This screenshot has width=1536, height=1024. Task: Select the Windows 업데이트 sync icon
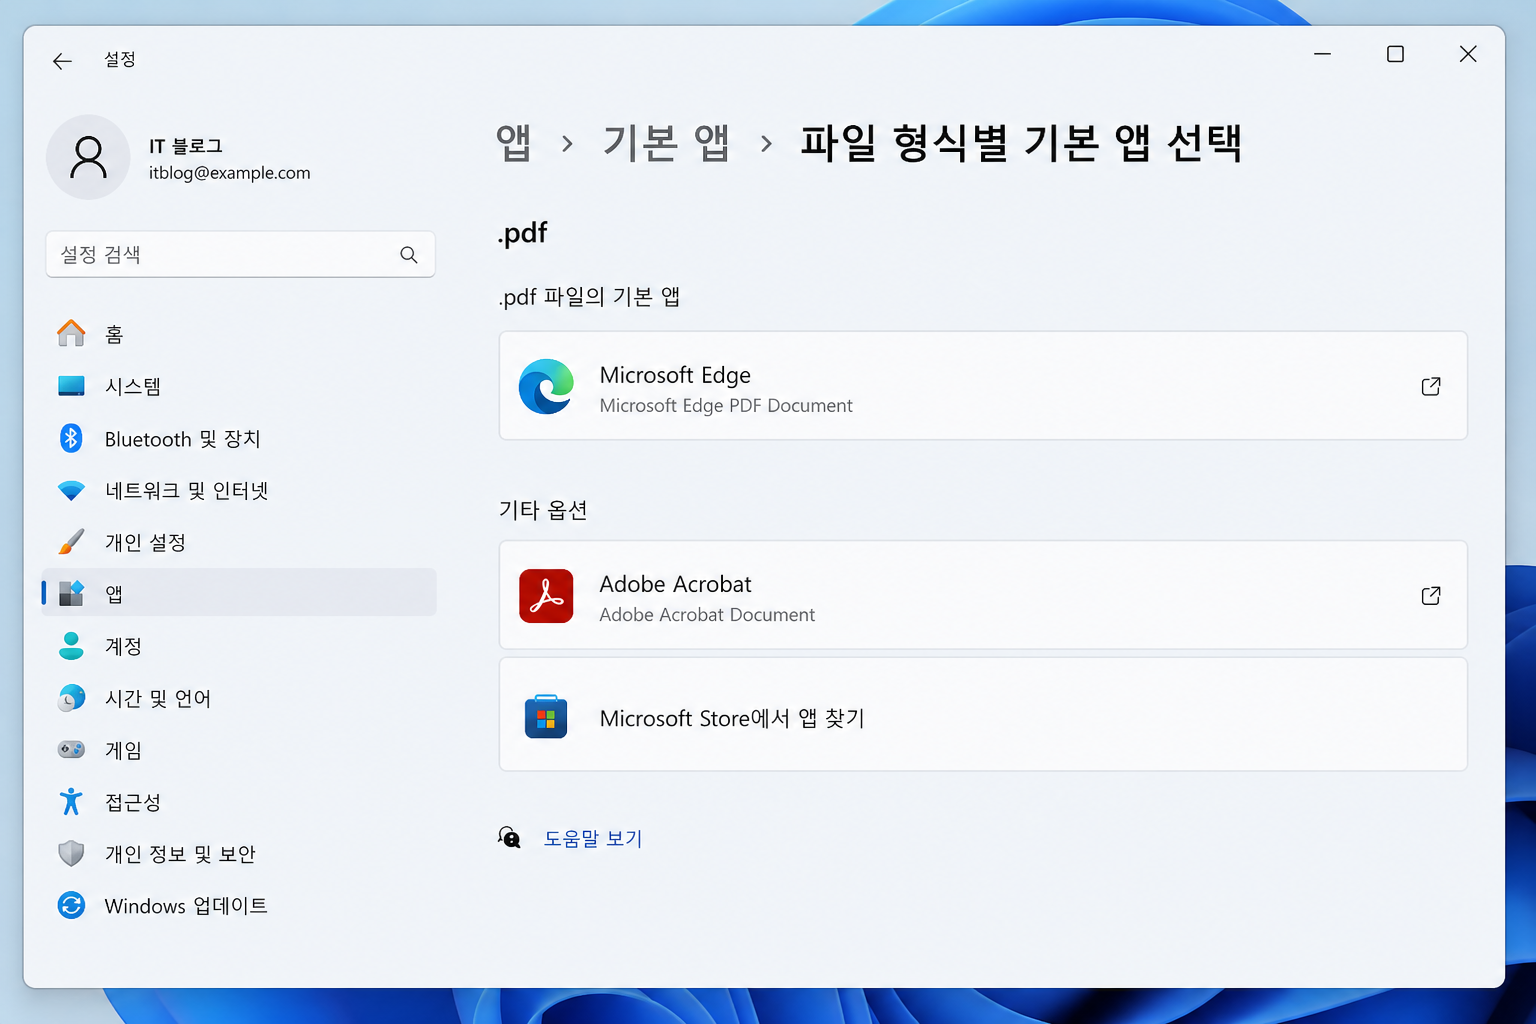coord(71,906)
